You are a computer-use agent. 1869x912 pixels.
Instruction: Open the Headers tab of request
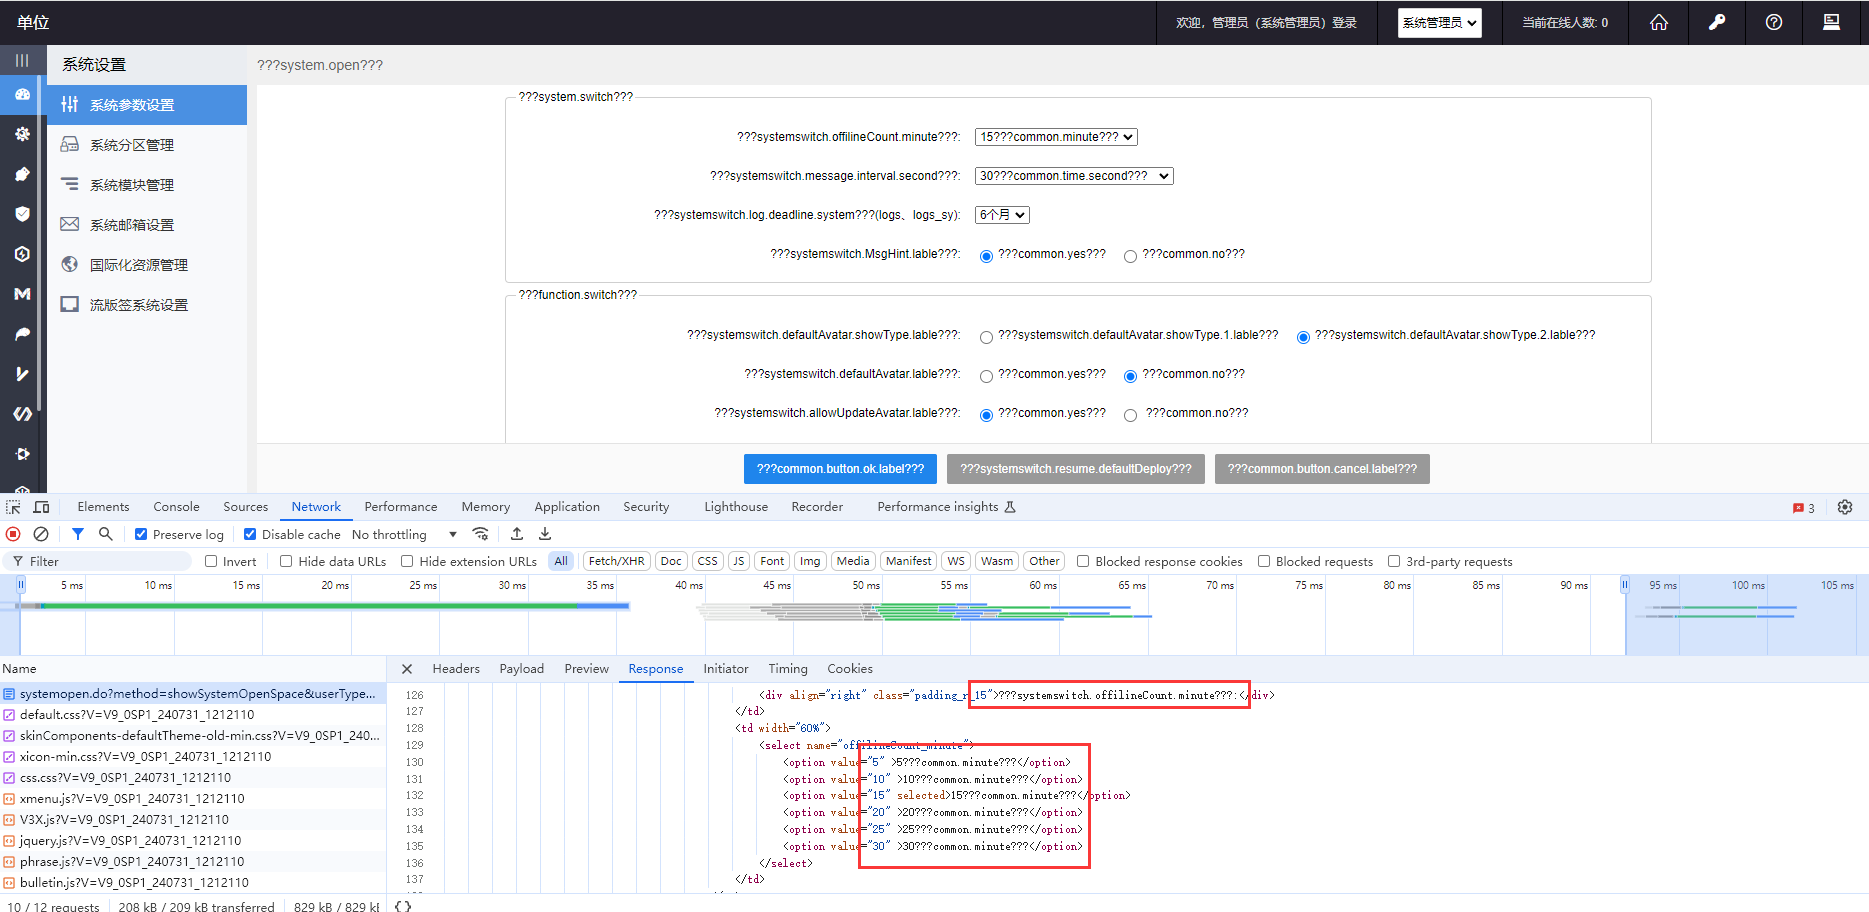456,669
